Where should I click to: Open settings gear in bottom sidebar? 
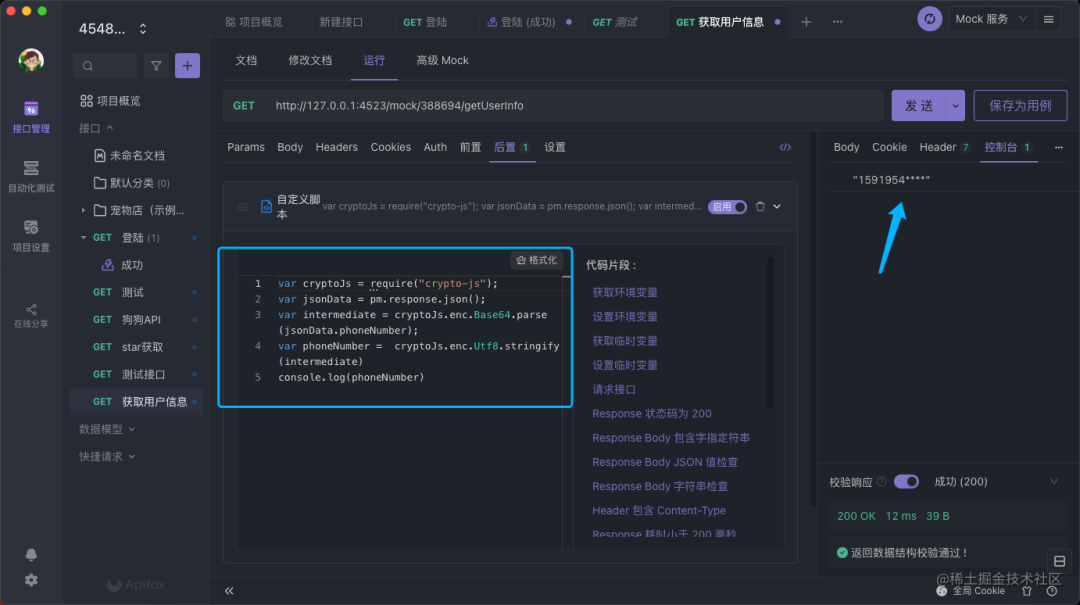[31, 580]
